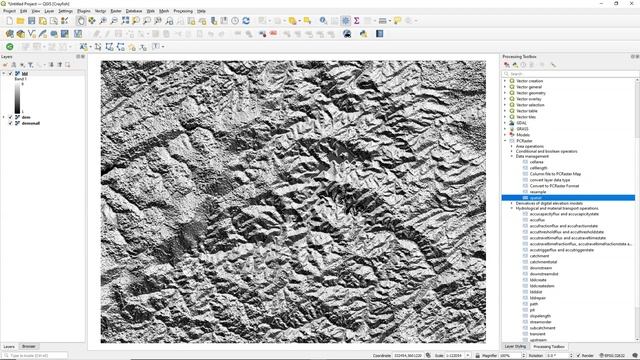Collapse Hydrological and material transport operations
640x360 pixels.
[x=512, y=209]
